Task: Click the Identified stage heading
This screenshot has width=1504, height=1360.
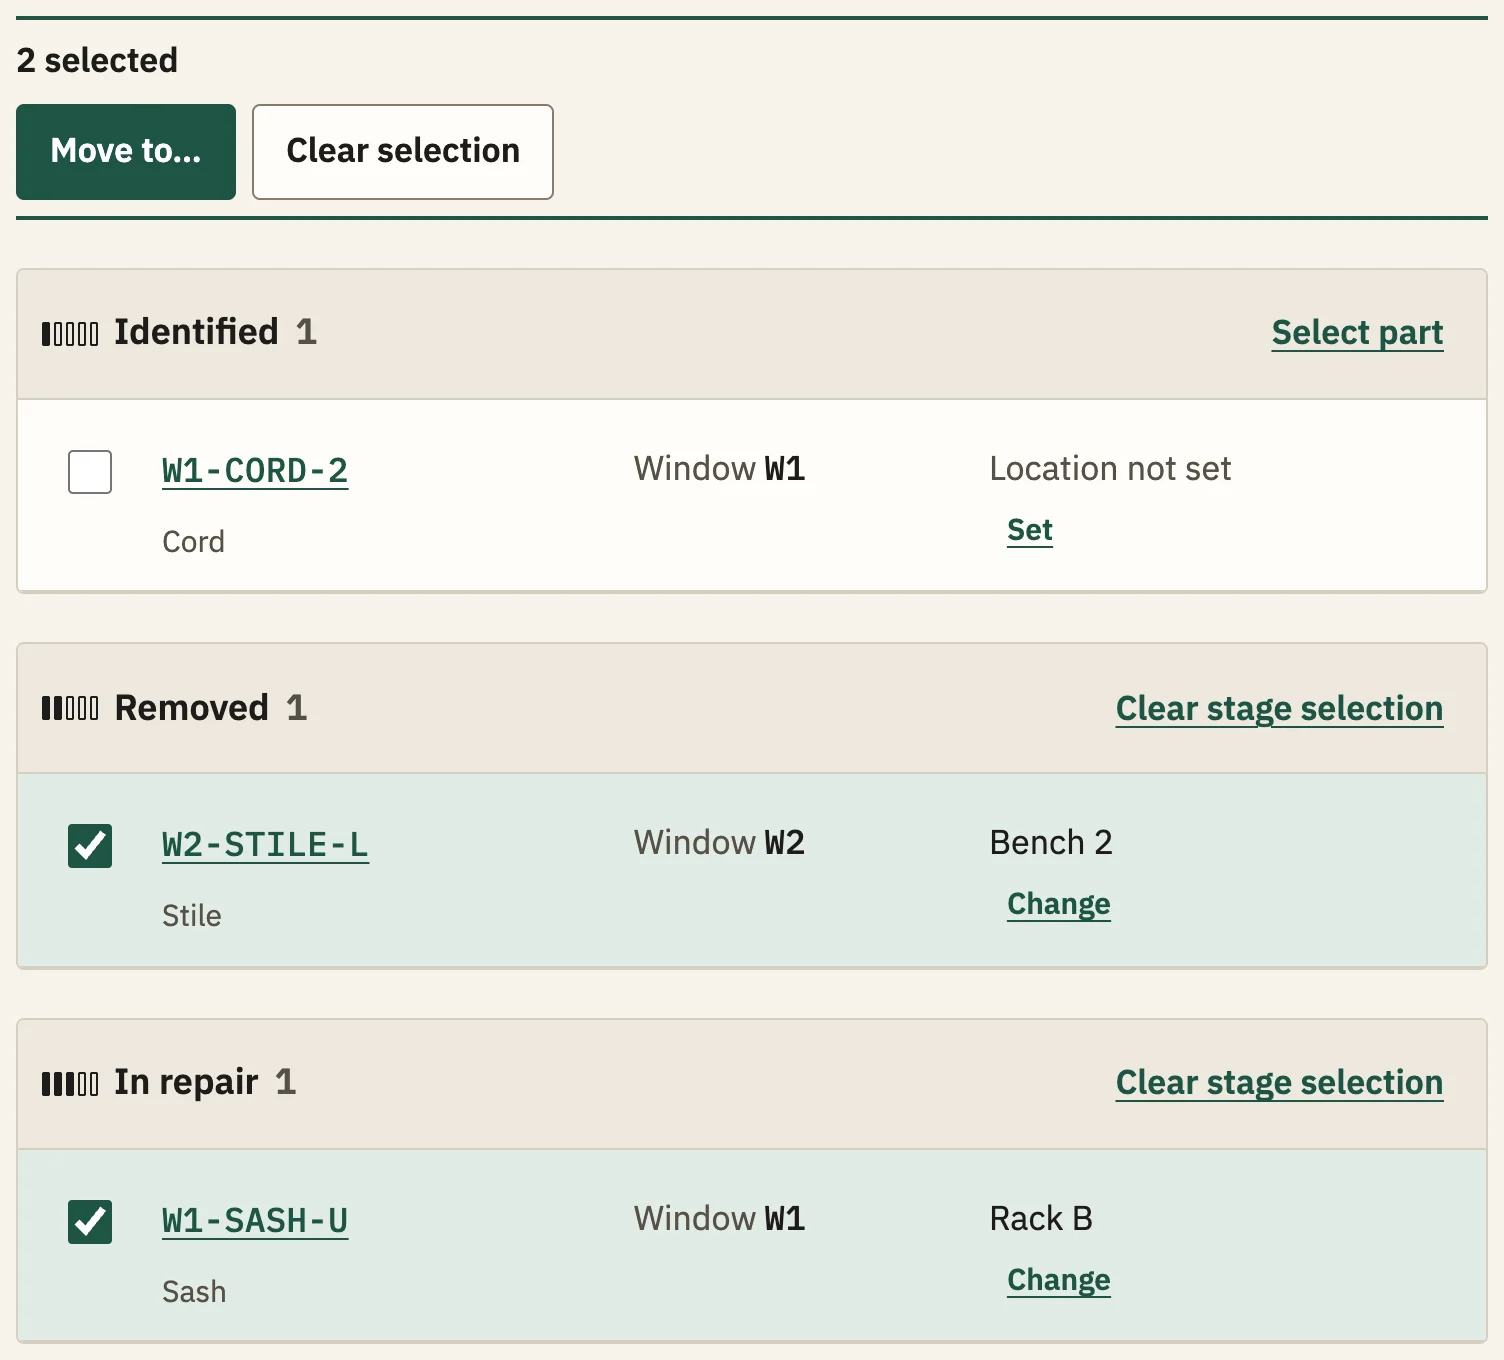Action: (x=196, y=332)
